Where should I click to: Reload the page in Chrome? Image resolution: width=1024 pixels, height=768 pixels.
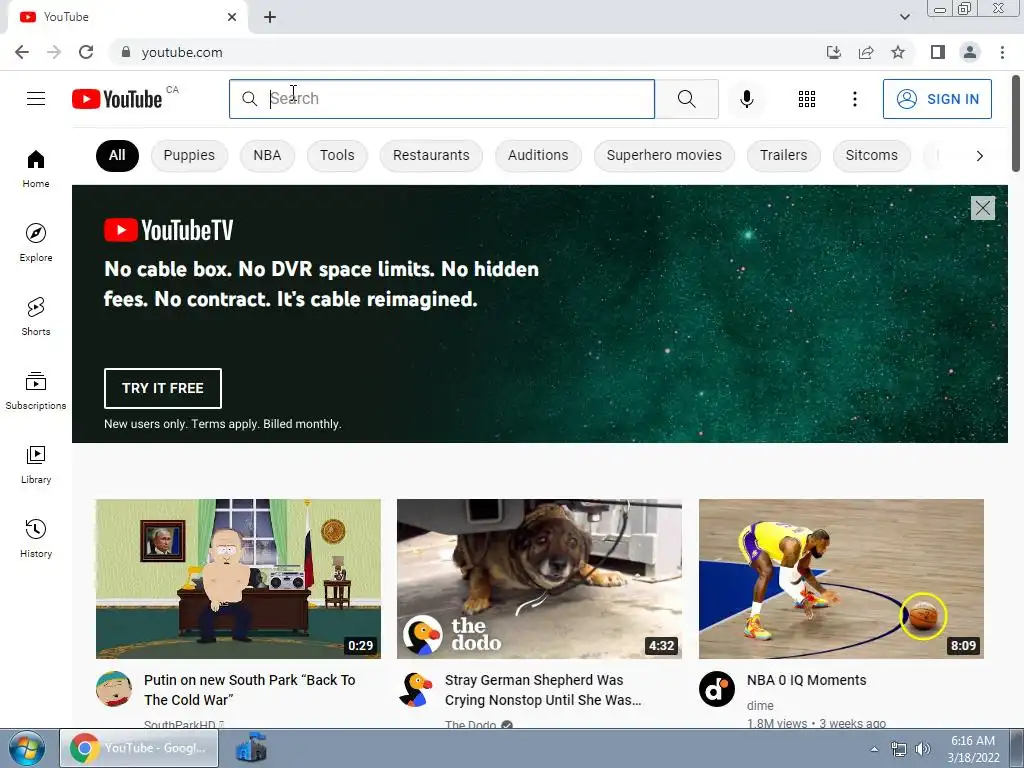point(86,52)
